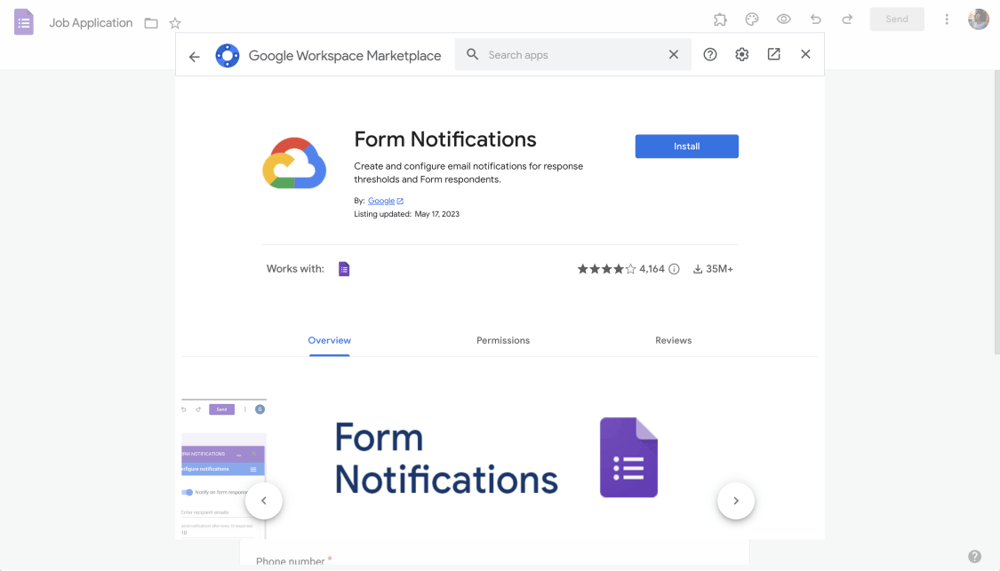Screen dimensions: 1000x571
Task: Go back in the Marketplace dialog
Action: [x=195, y=57]
